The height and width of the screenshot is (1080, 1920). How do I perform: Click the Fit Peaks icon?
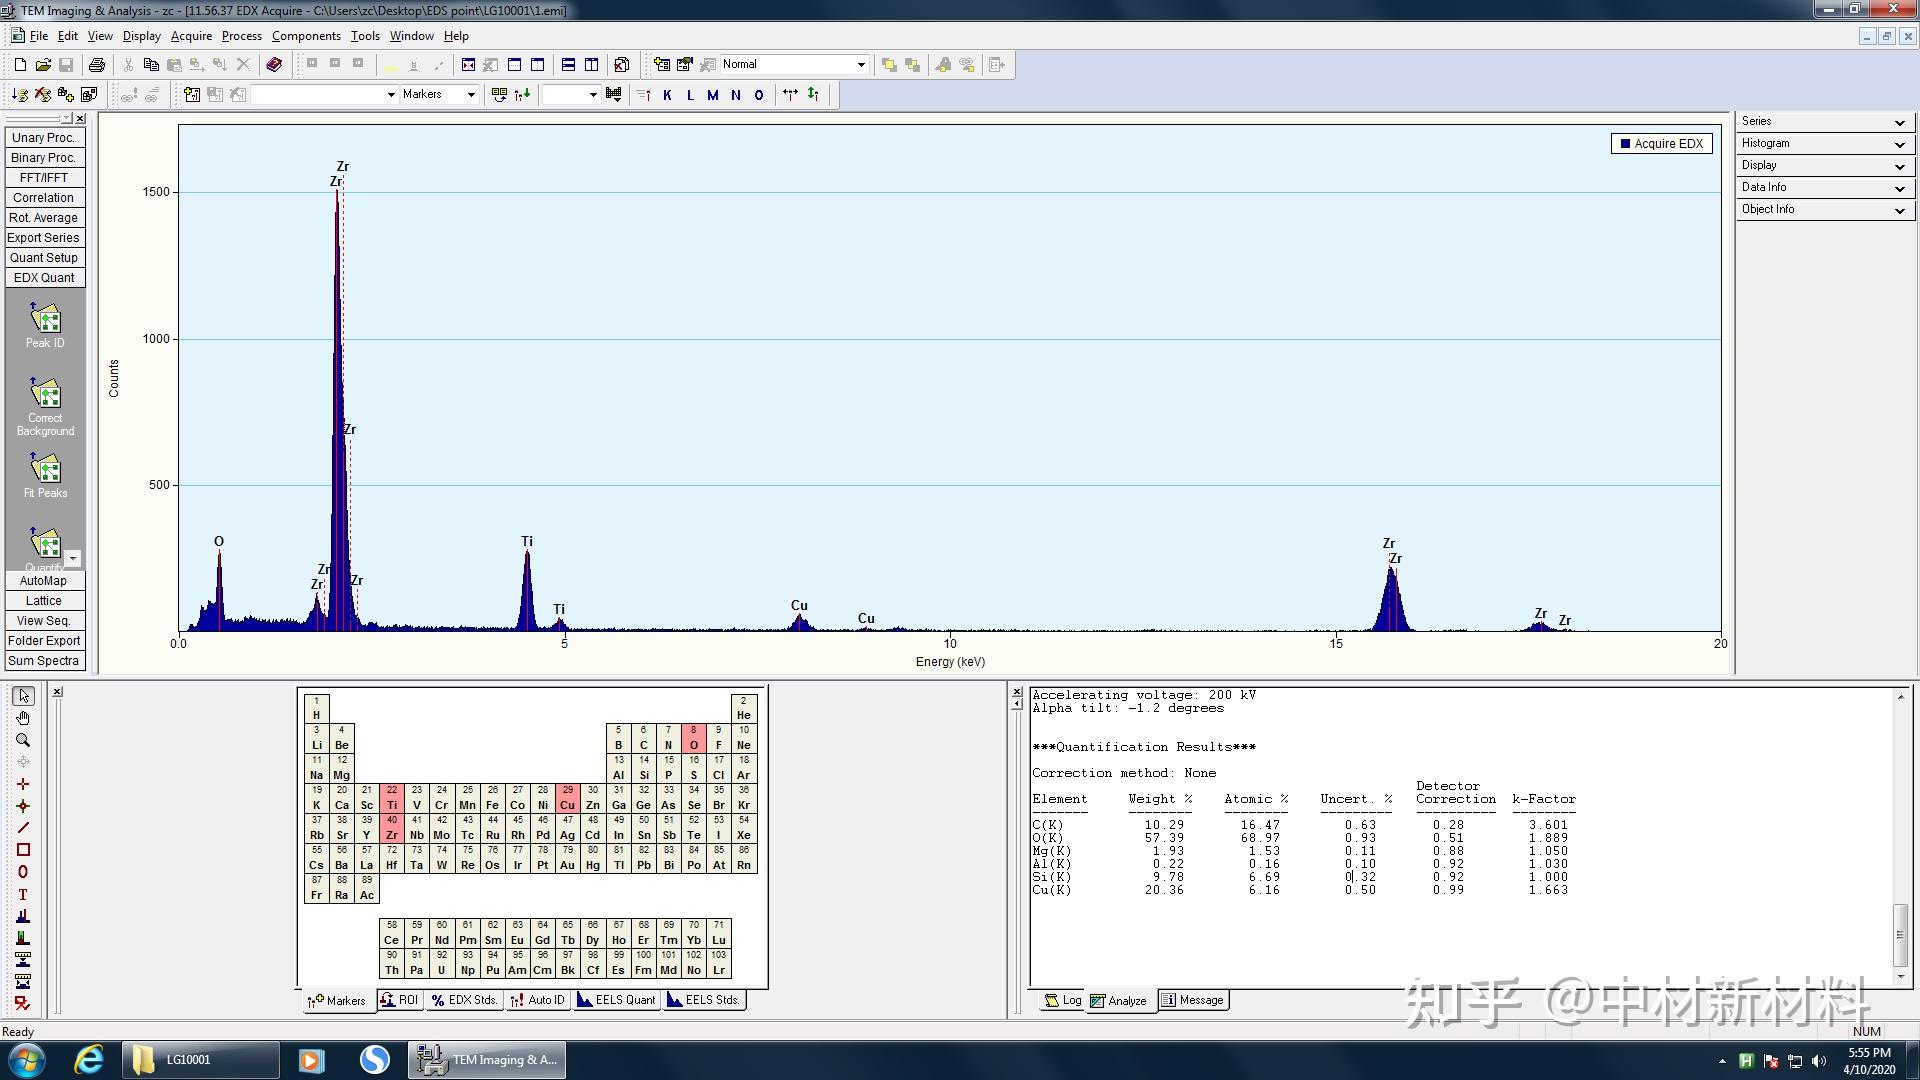45,468
